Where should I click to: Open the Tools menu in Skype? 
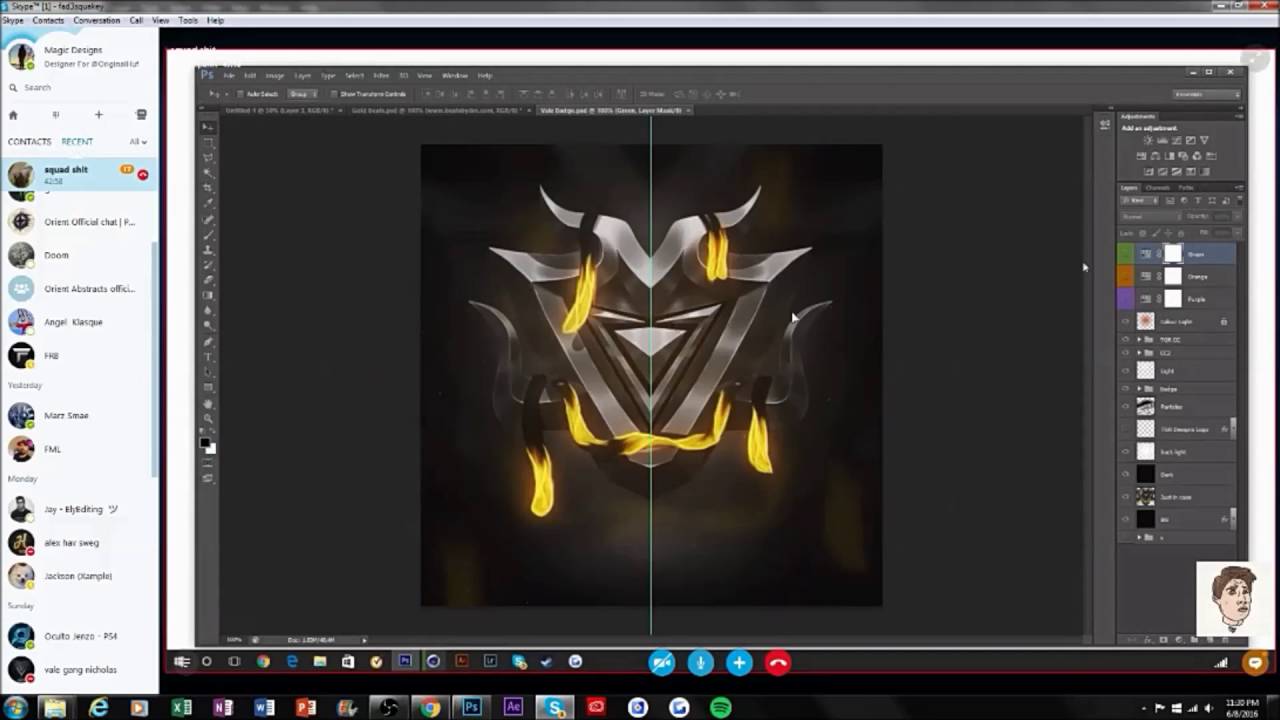(188, 20)
